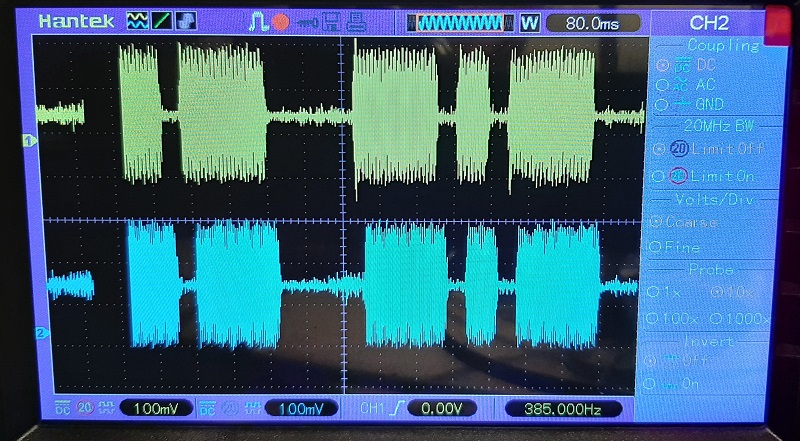The width and height of the screenshot is (800, 441).
Task: Choose the 1000x probe attenuation
Action: 737,318
